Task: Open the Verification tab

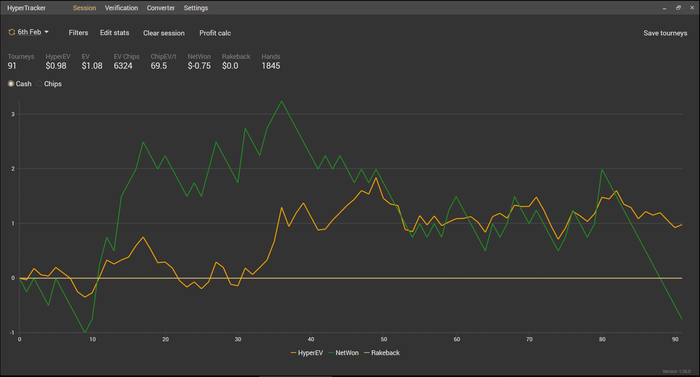Action: pyautogui.click(x=121, y=8)
